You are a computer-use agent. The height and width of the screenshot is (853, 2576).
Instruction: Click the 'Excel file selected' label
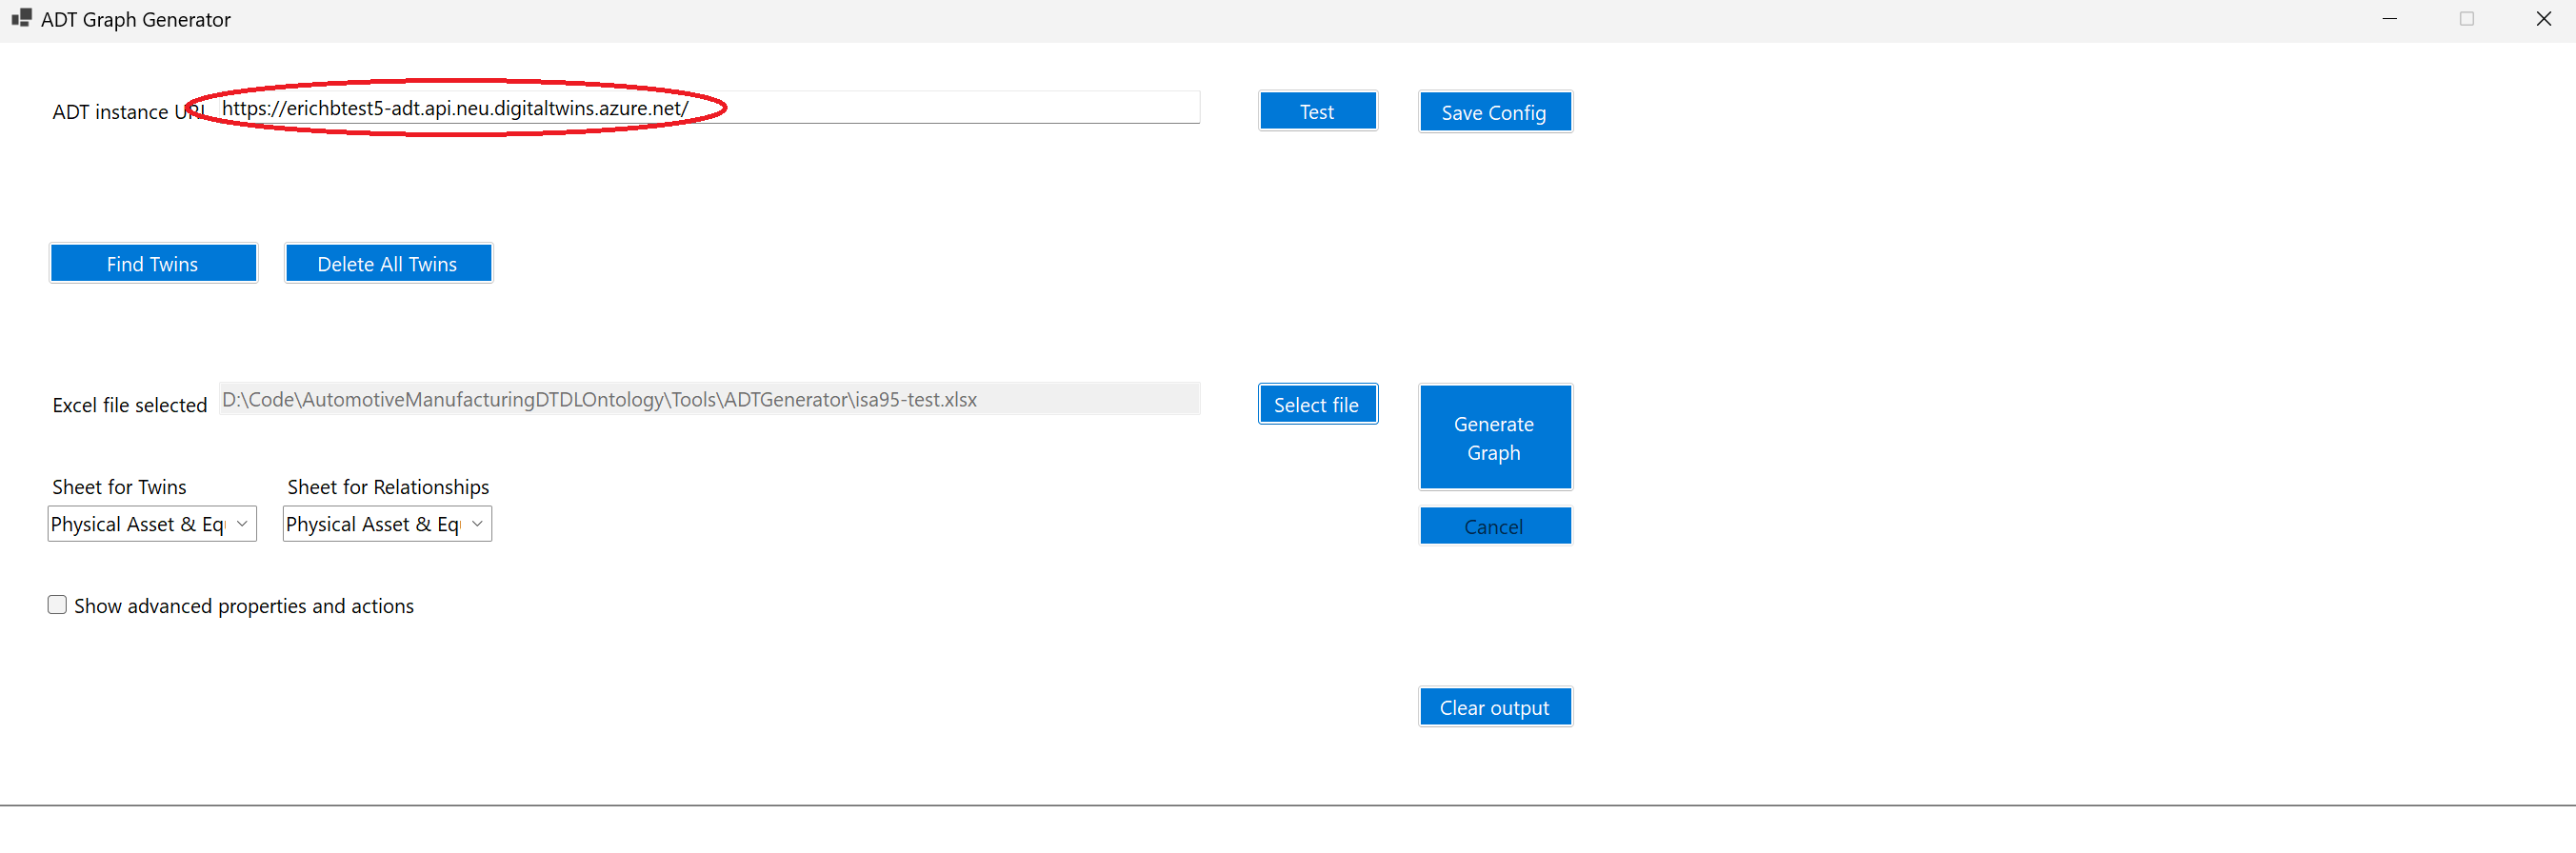click(x=130, y=405)
